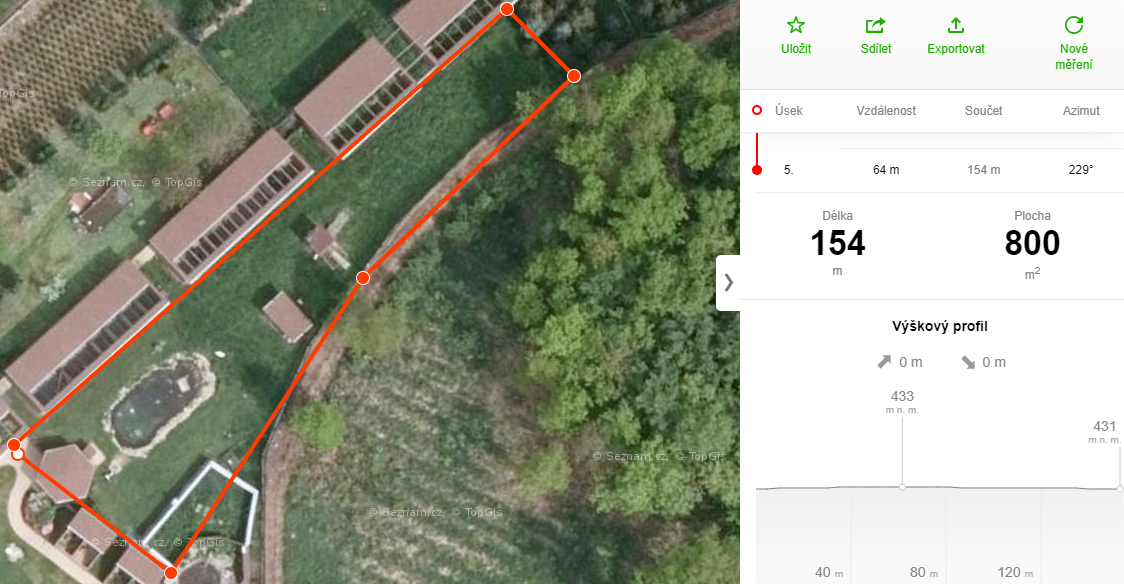Click the descent arrow icon in the elevation profile
The image size is (1124, 584).
(968, 363)
